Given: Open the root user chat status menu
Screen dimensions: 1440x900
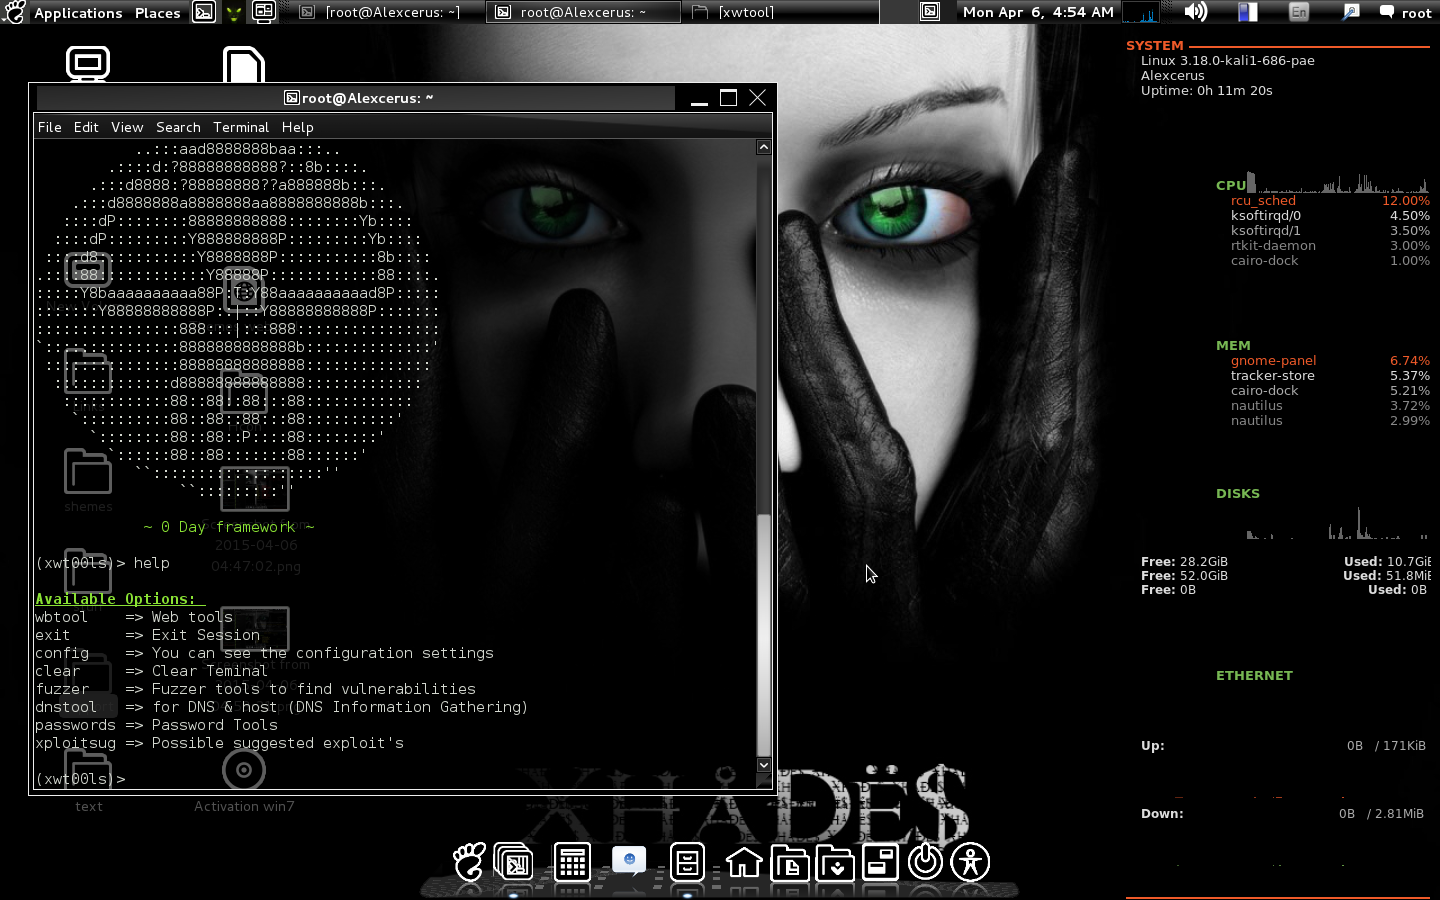Looking at the screenshot, I should click(1405, 12).
